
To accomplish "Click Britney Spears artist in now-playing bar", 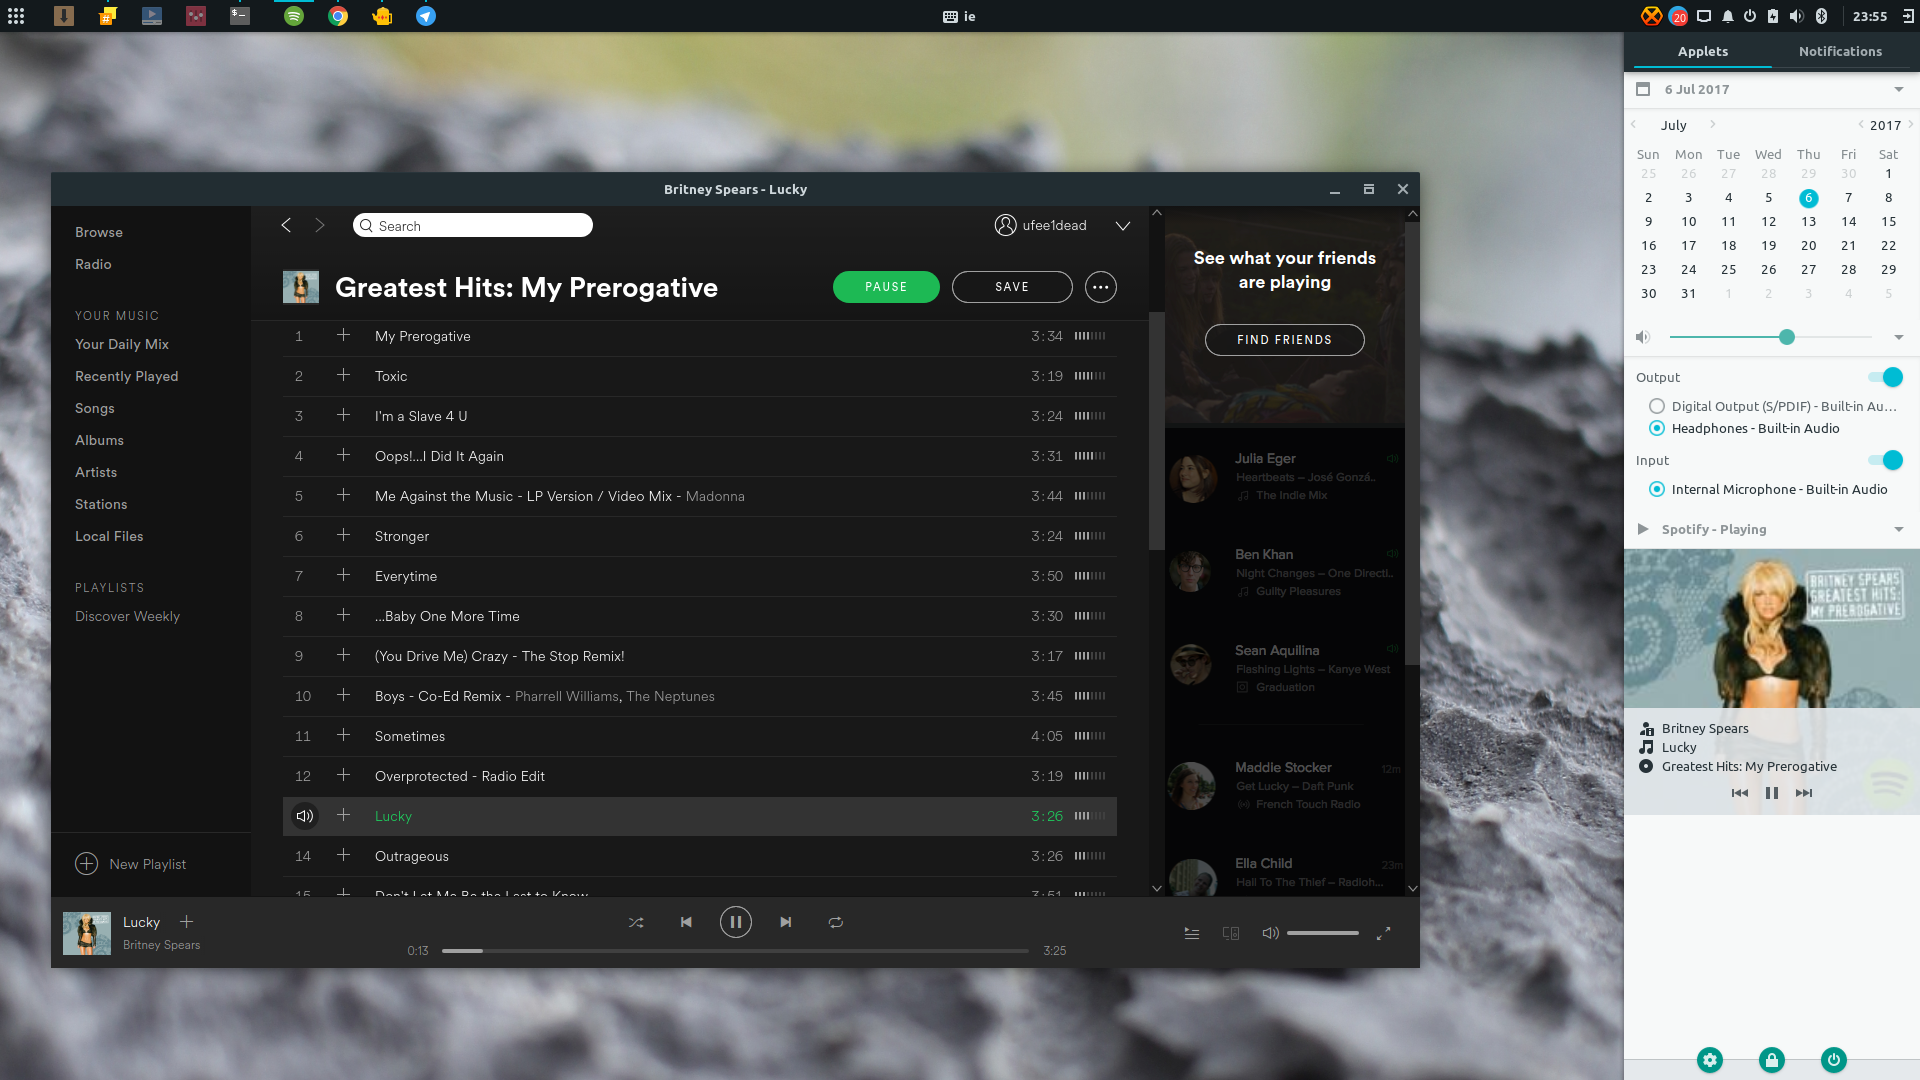I will click(x=161, y=945).
